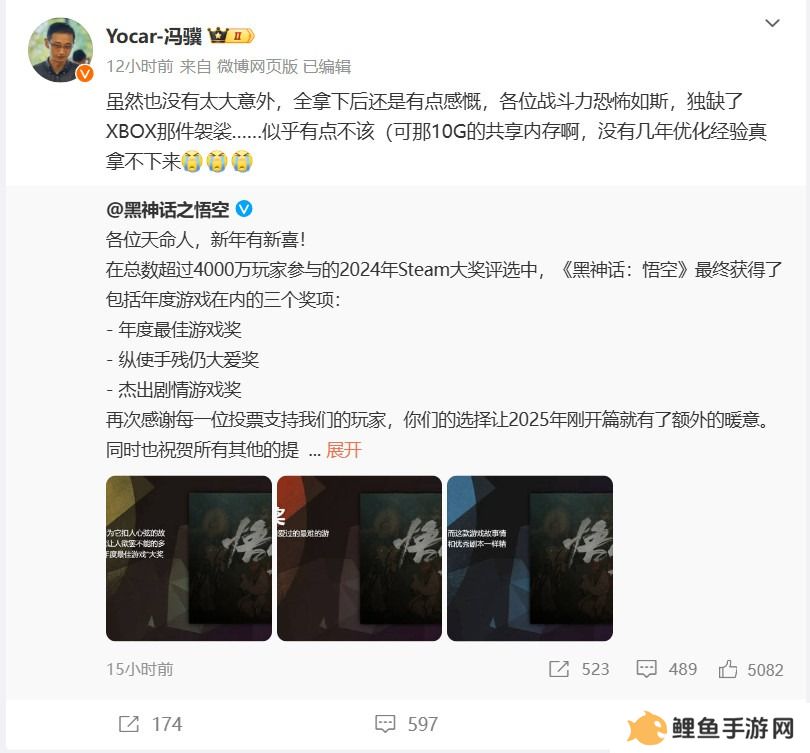The image size is (810, 753).
Task: Open first yellow award image thumbnail
Action: click(x=189, y=558)
